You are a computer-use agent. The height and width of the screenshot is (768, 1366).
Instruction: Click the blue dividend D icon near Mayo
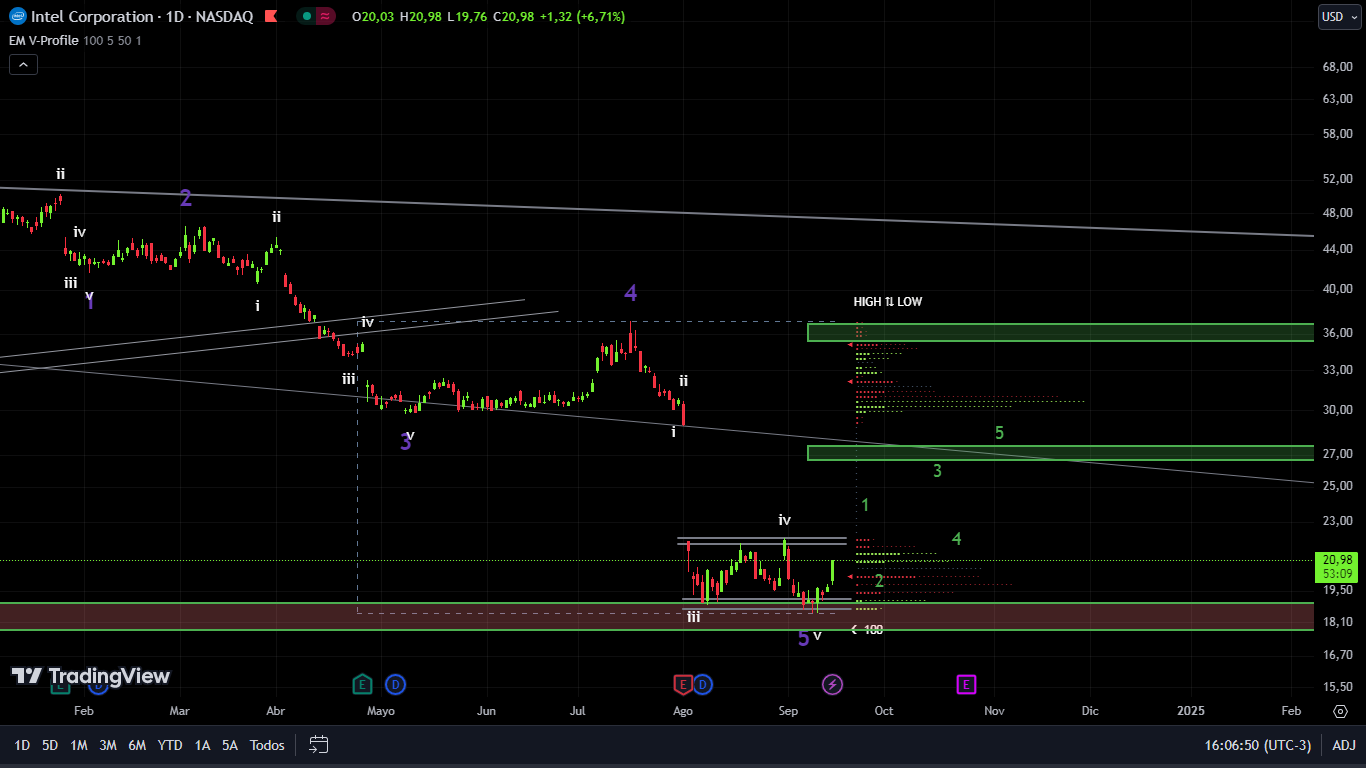pyautogui.click(x=396, y=685)
